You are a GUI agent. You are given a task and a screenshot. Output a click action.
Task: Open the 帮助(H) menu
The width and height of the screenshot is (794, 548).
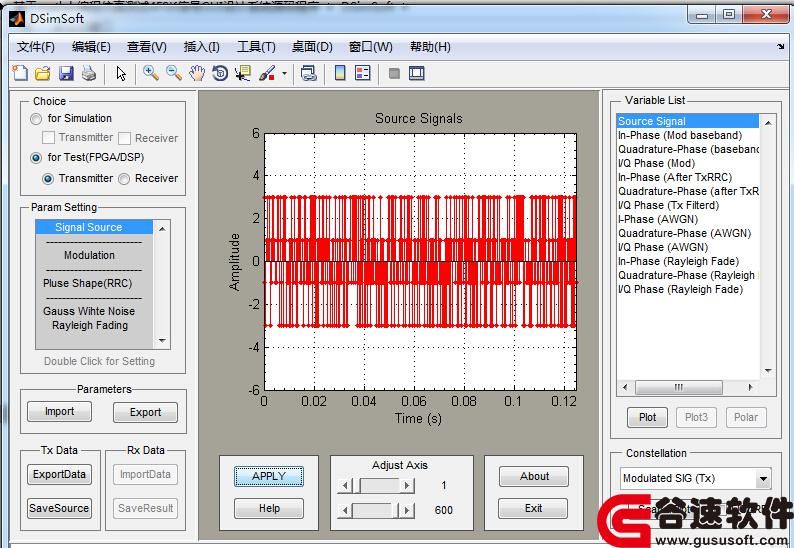[x=430, y=47]
